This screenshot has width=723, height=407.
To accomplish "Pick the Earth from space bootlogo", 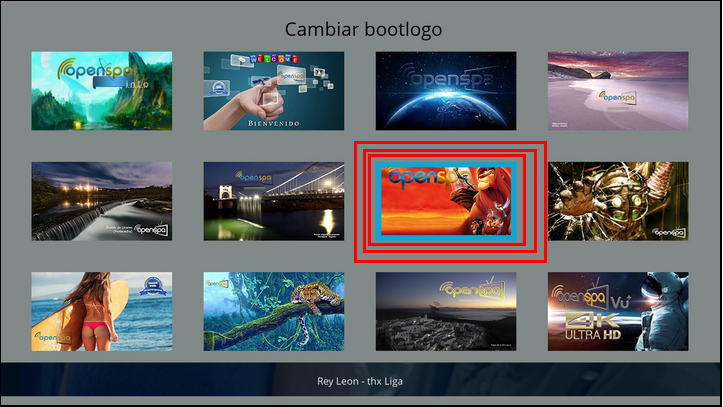I will tap(446, 91).
